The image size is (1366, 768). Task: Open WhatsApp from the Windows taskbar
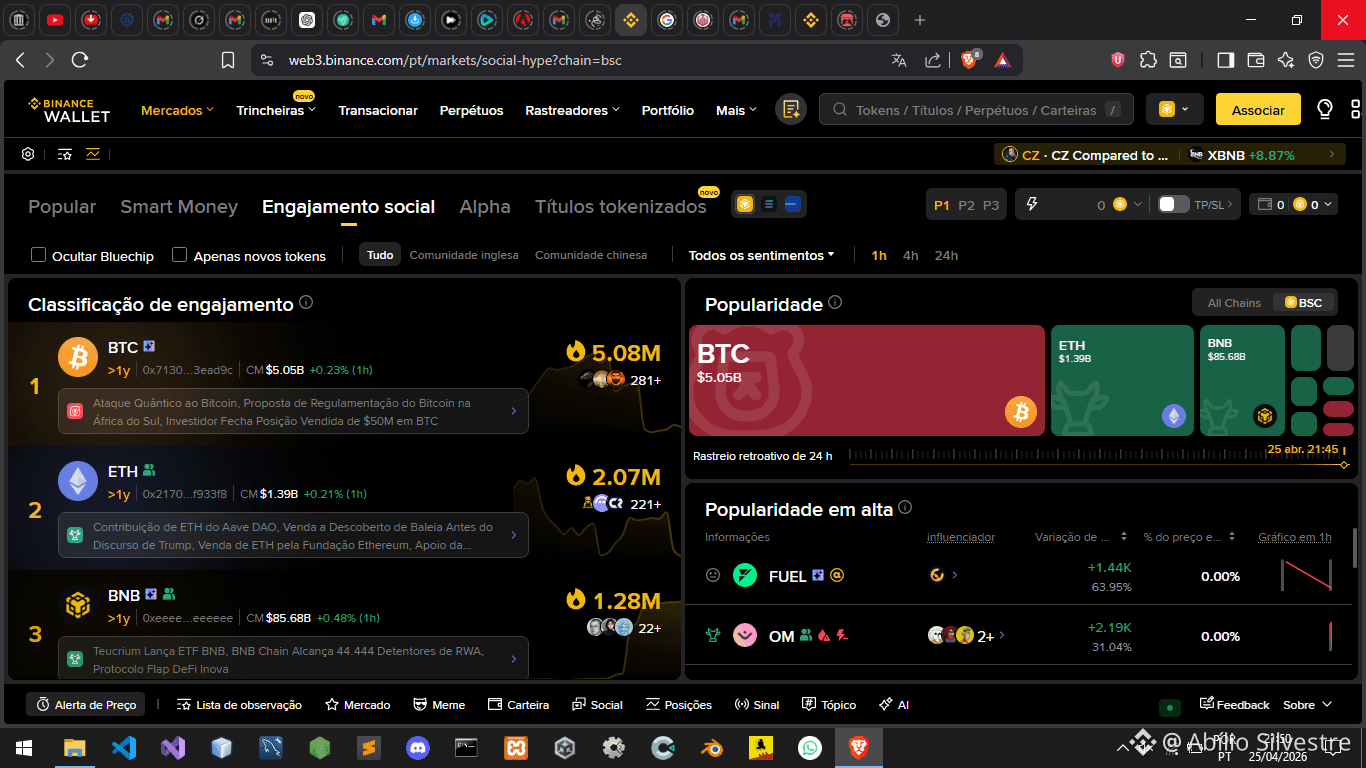[809, 747]
